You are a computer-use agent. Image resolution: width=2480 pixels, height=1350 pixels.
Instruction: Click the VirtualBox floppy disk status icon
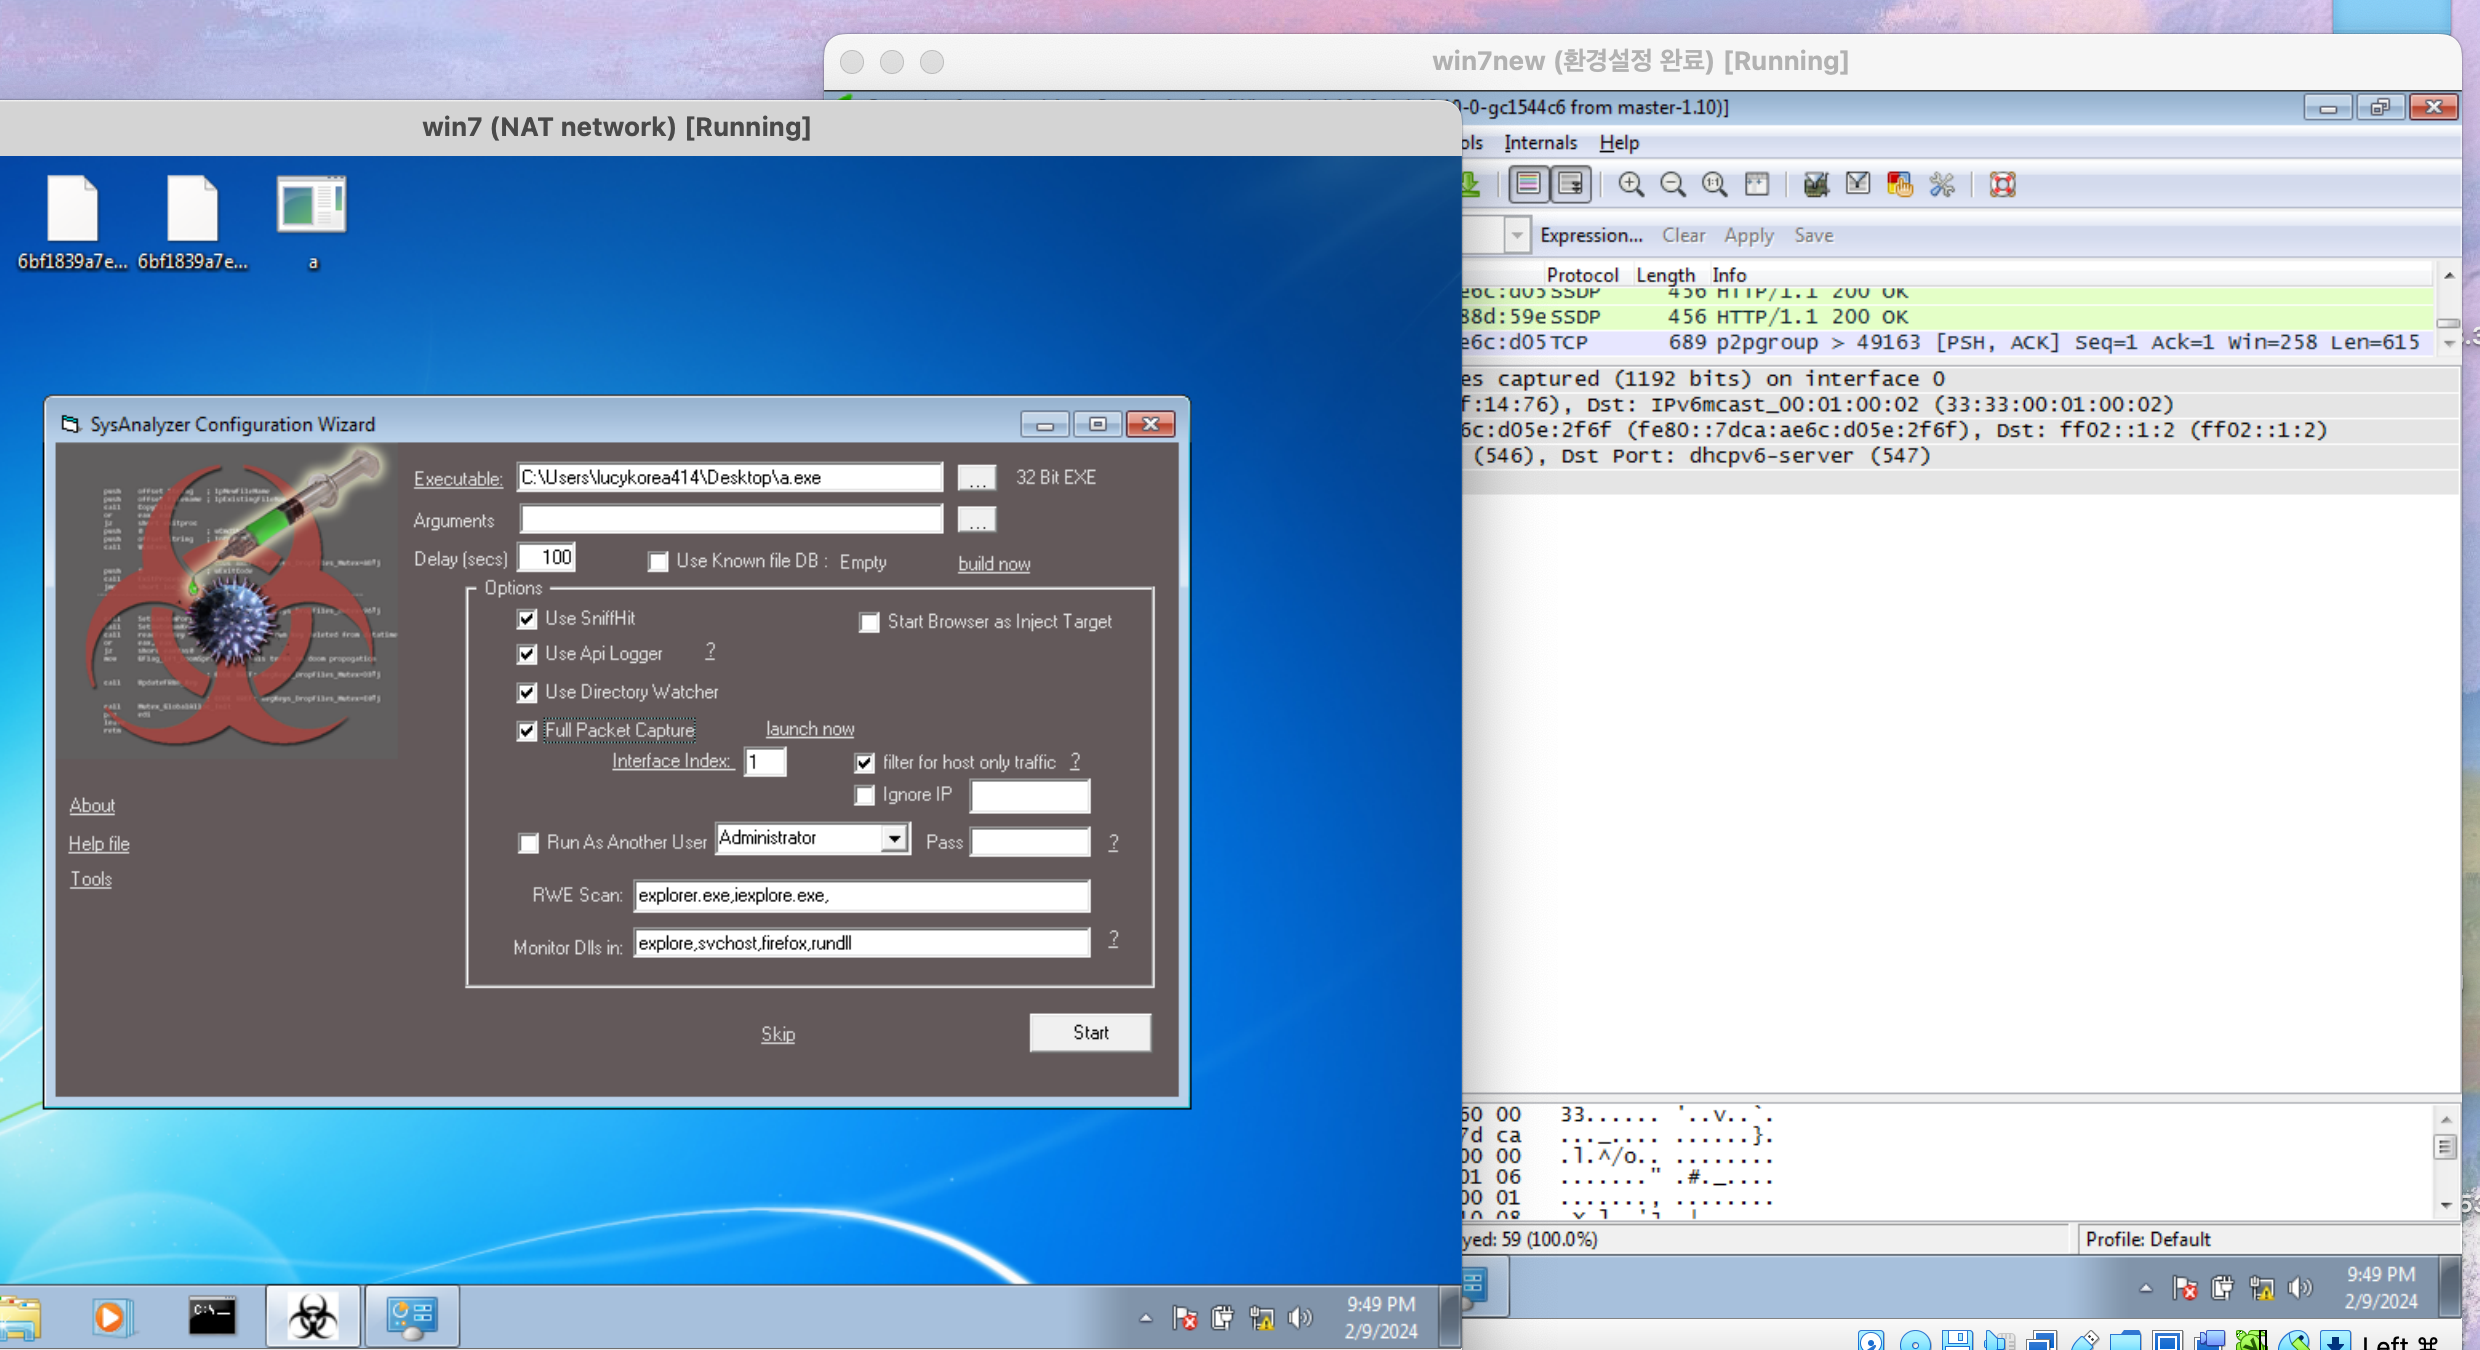click(x=1958, y=1341)
